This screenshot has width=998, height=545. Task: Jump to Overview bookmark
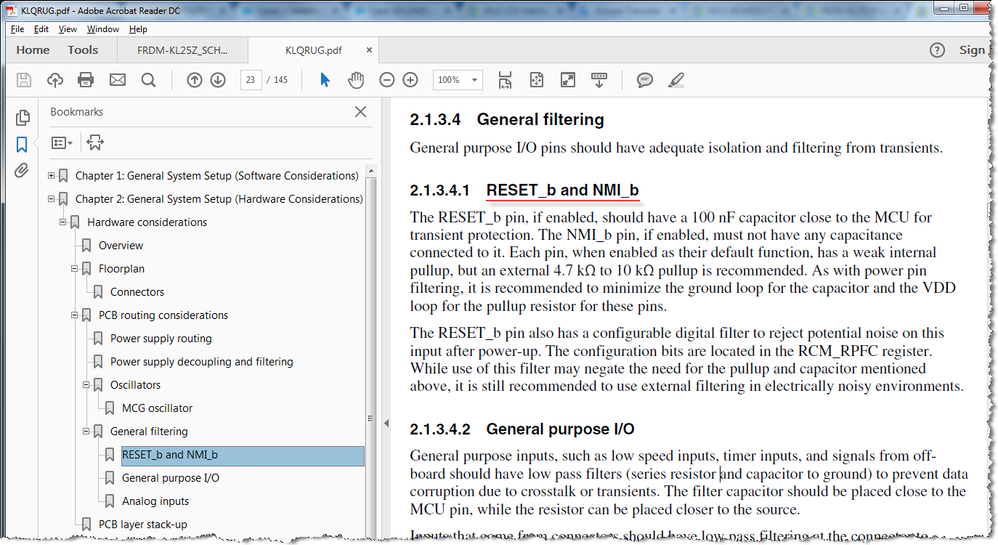click(120, 245)
